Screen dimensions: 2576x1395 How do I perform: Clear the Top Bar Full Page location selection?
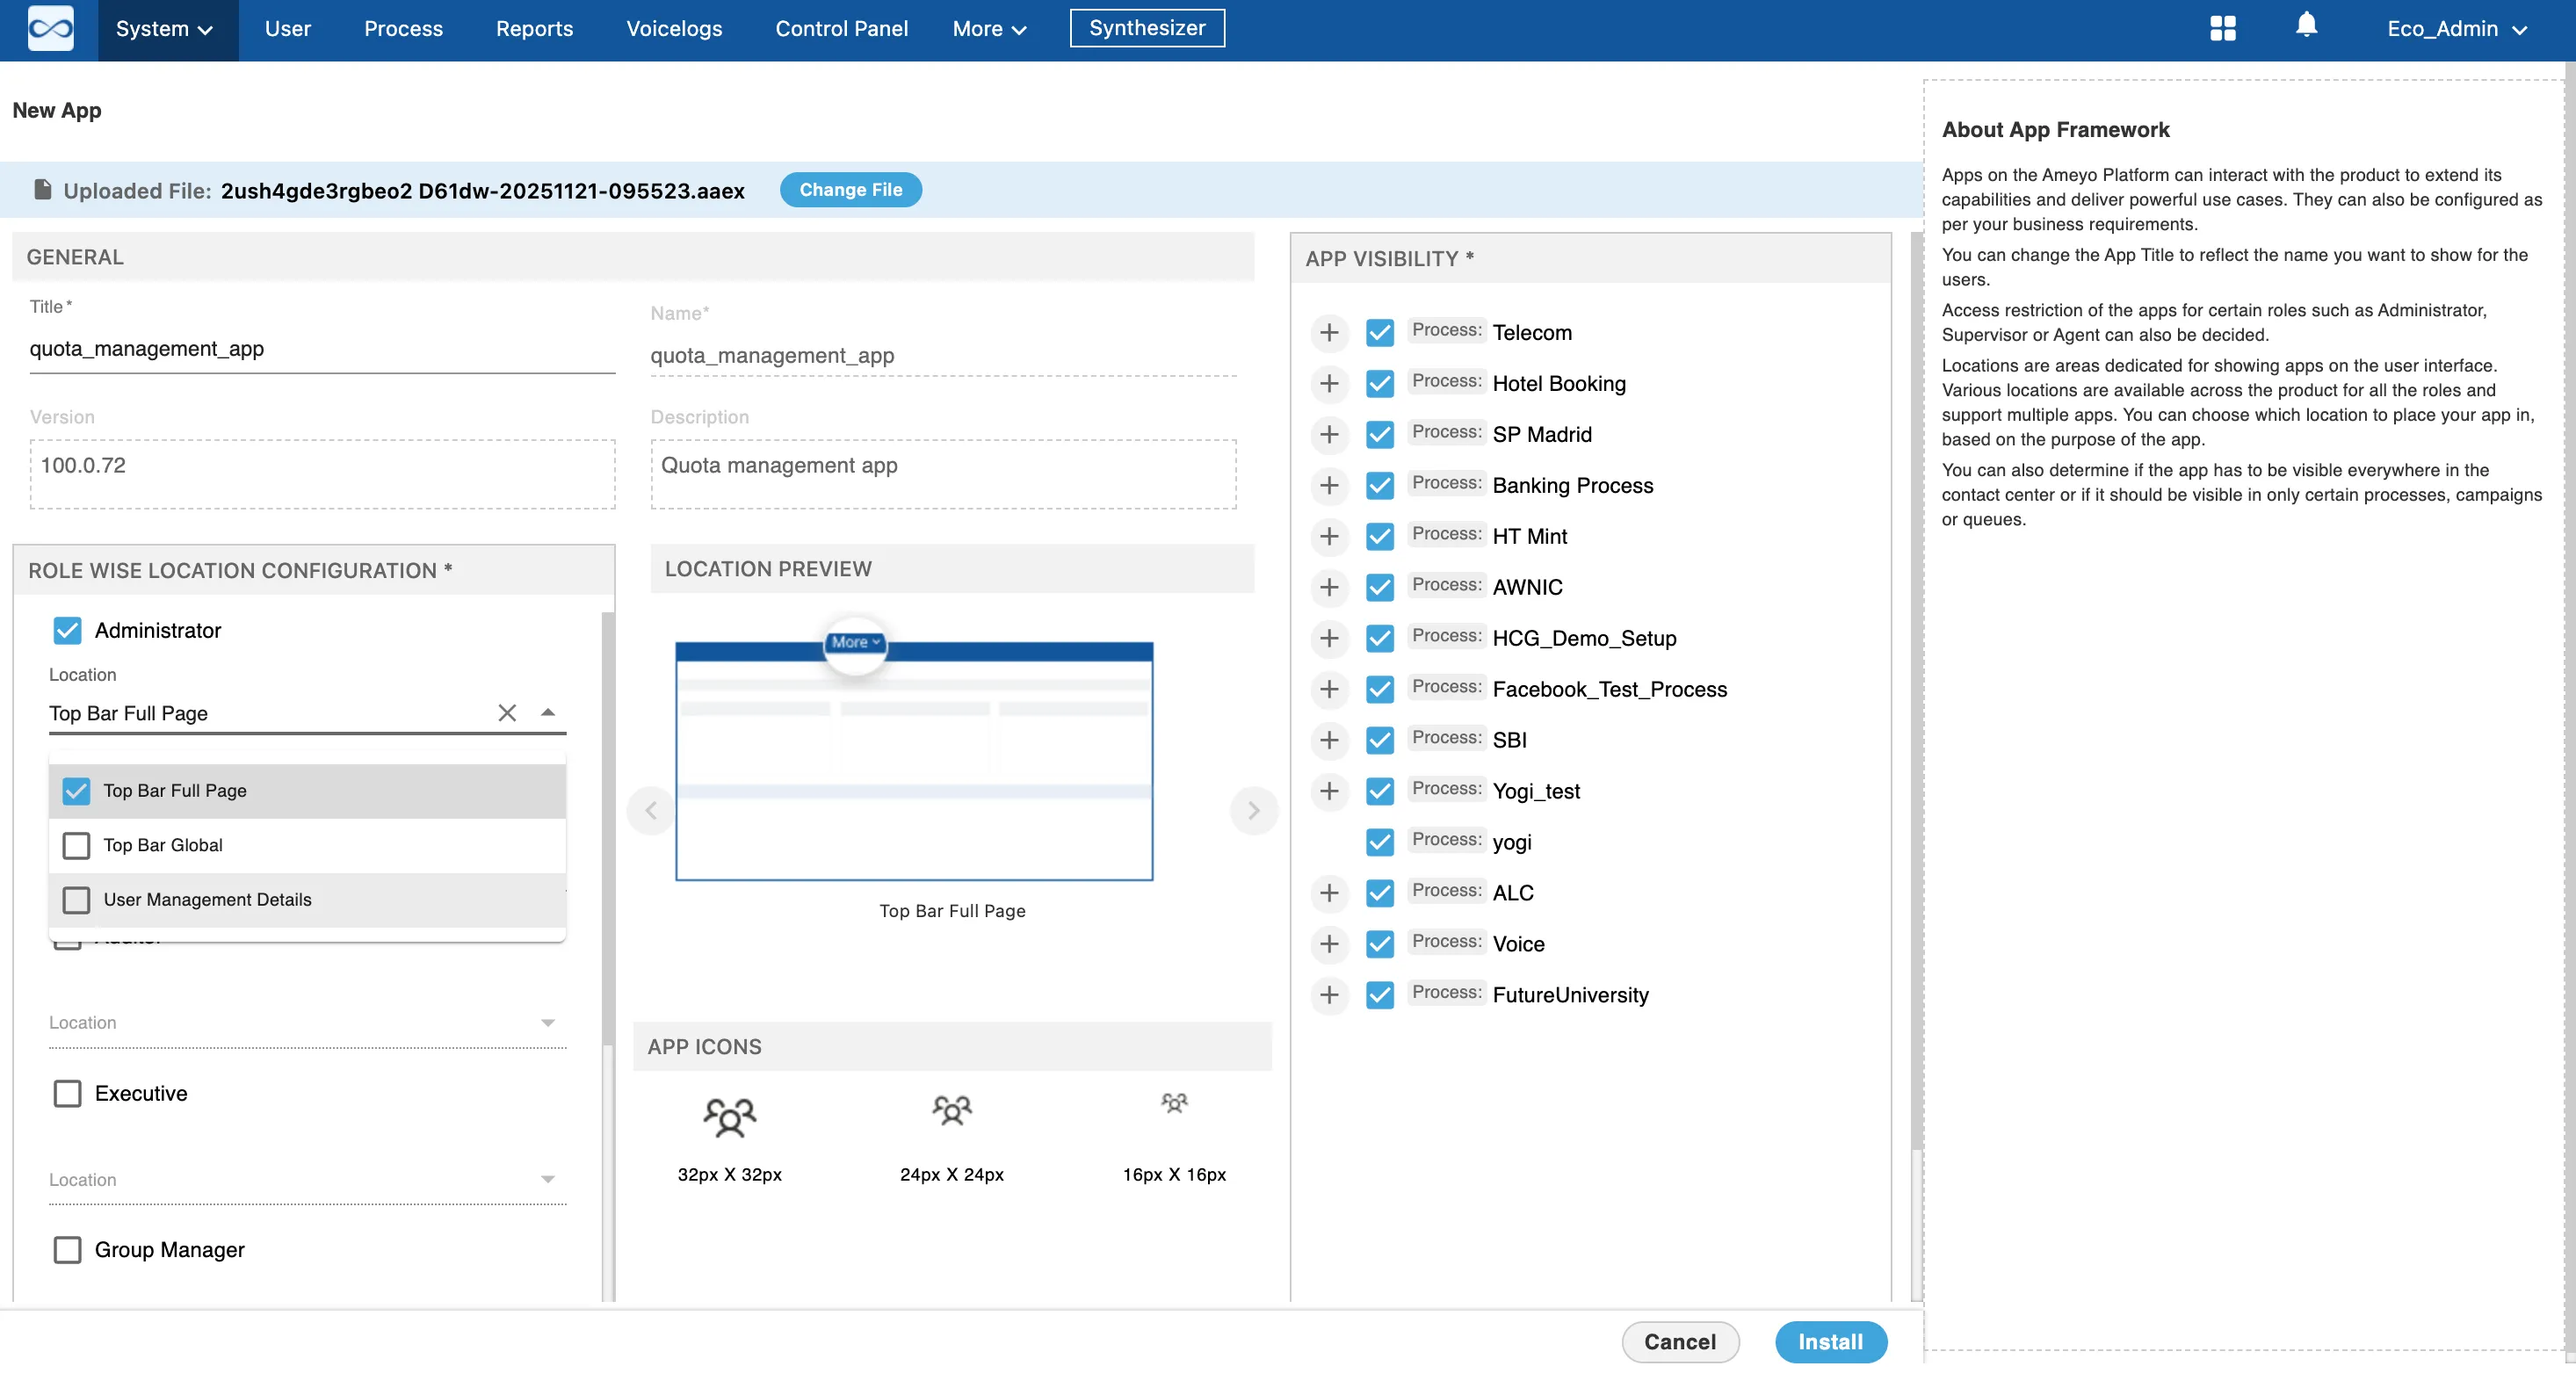point(507,712)
